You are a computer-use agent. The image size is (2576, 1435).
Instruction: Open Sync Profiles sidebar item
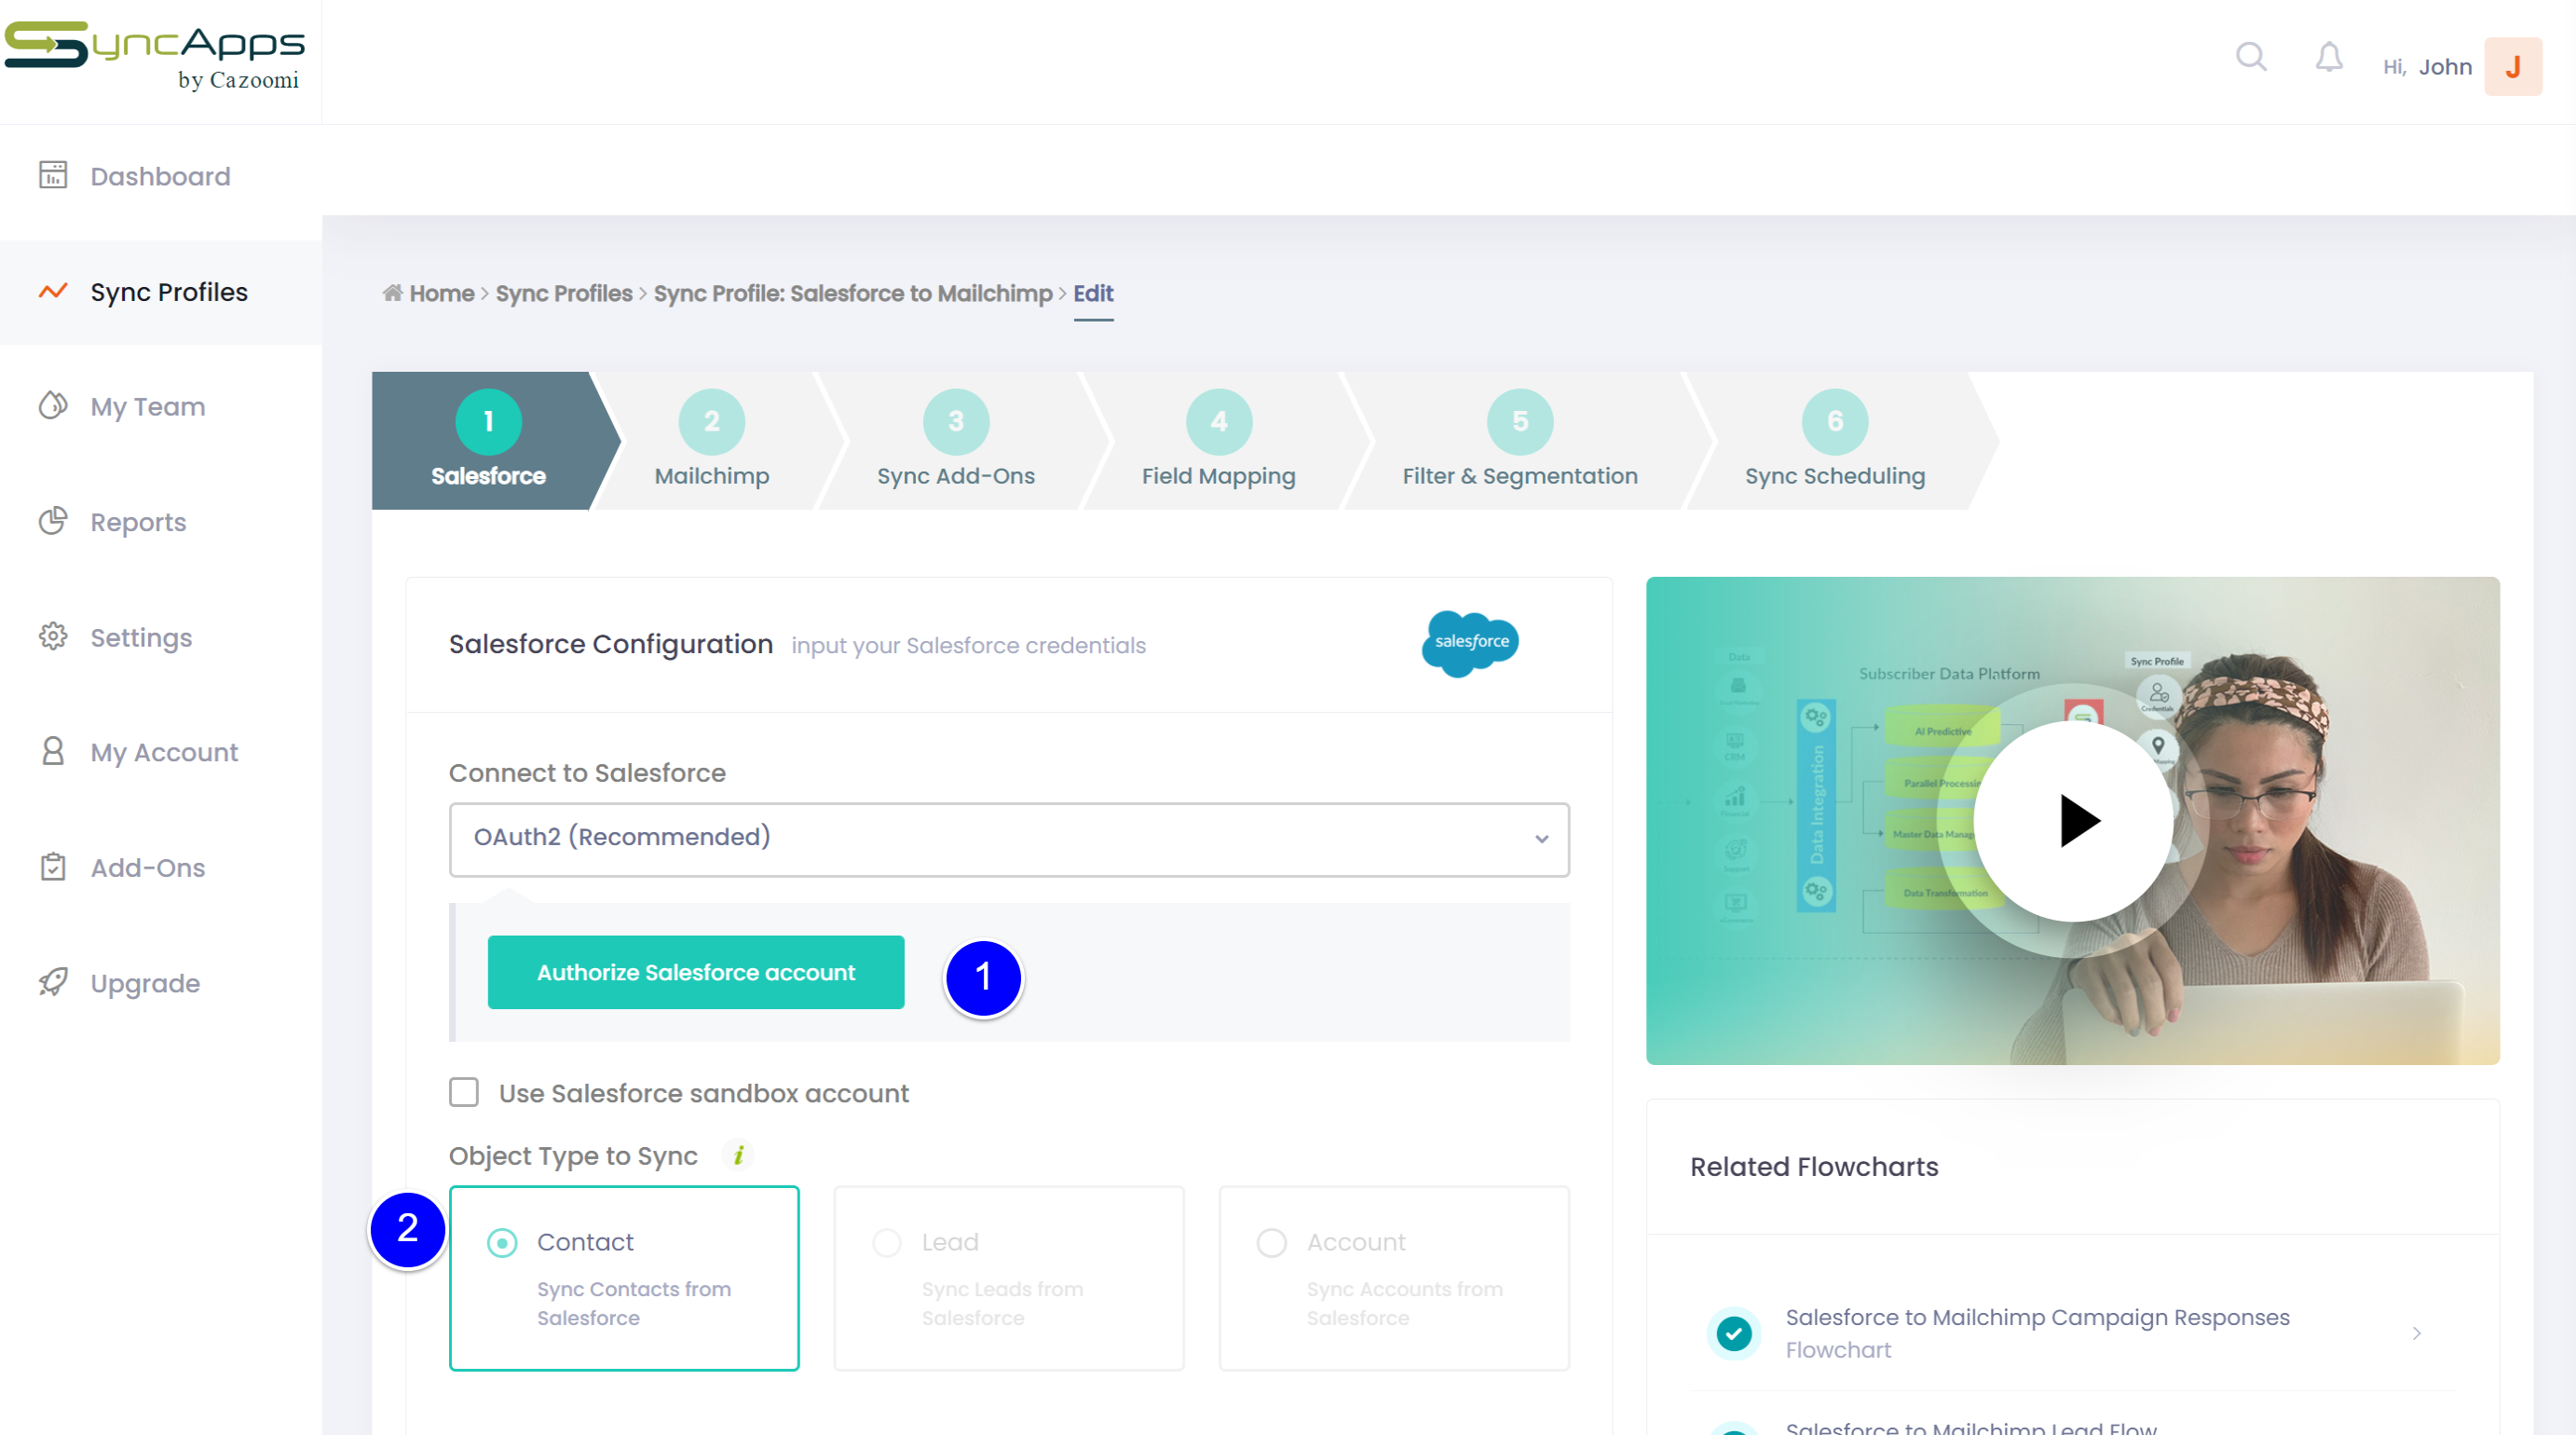pyautogui.click(x=161, y=292)
